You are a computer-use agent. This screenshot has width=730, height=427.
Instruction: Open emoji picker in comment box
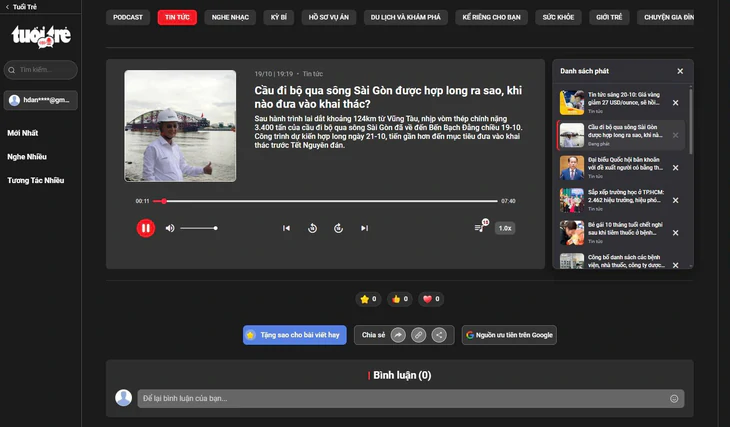coord(674,399)
